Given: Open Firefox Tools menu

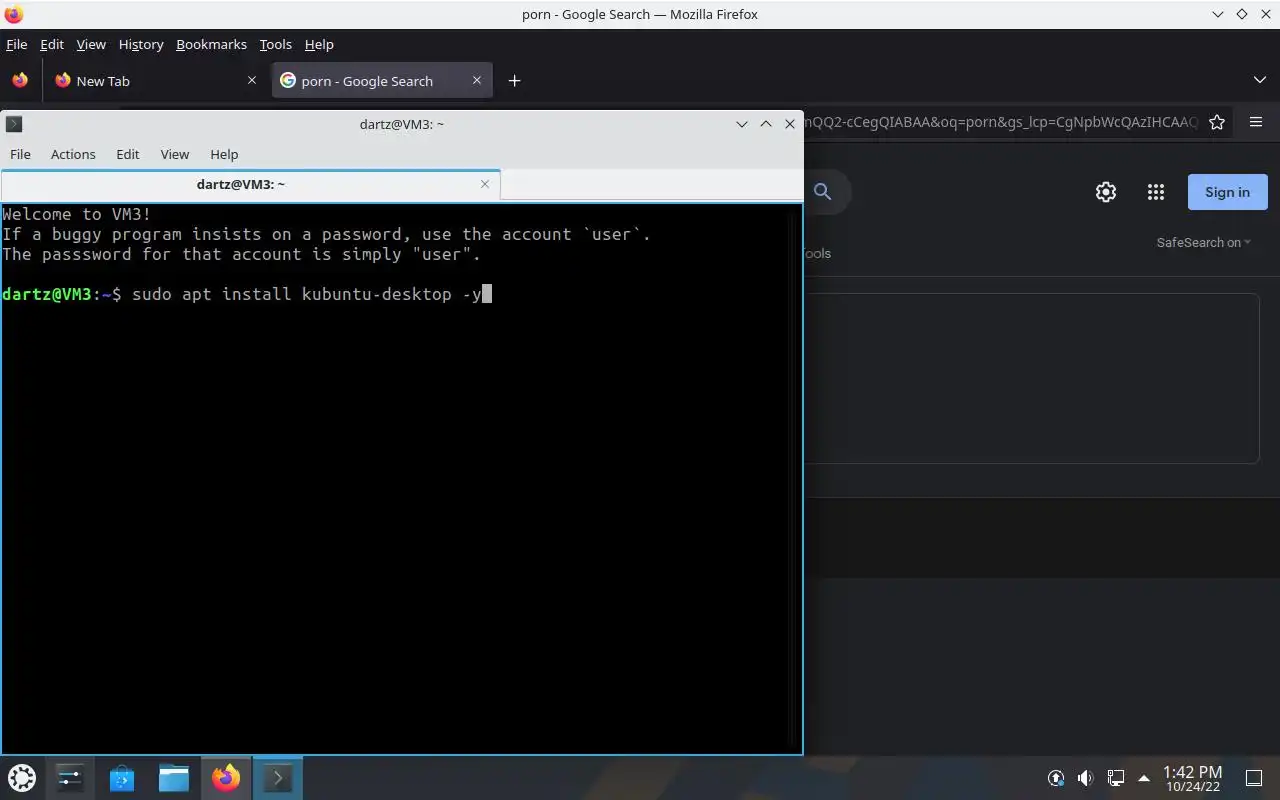Looking at the screenshot, I should (x=275, y=44).
